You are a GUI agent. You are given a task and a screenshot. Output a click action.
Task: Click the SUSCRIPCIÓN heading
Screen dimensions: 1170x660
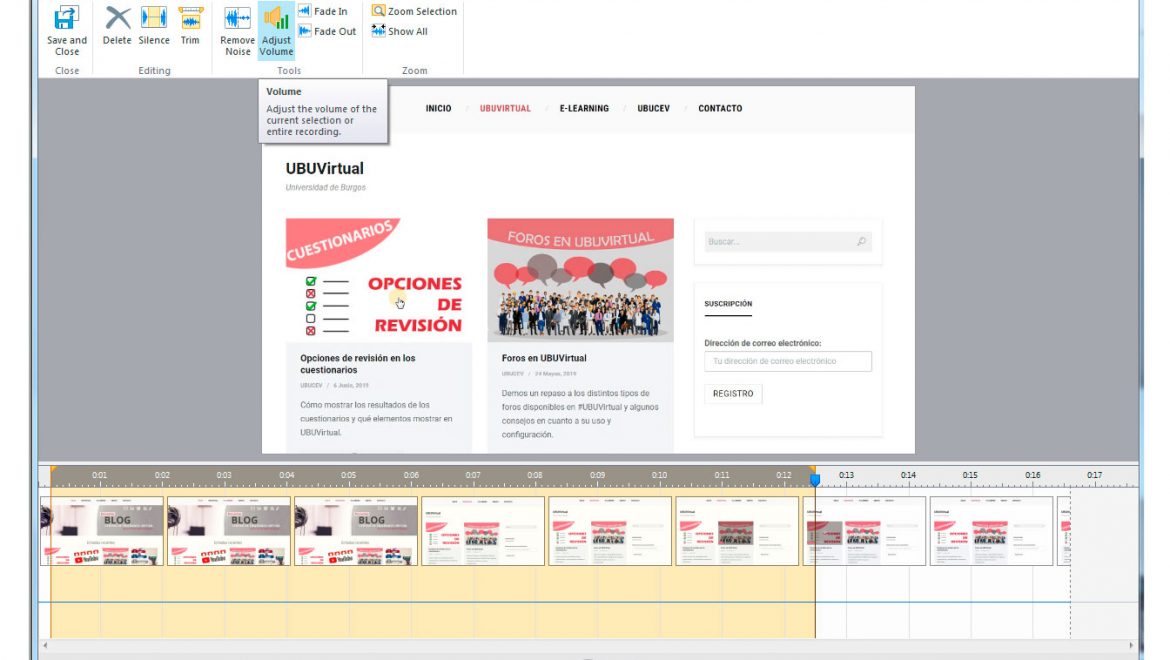click(x=728, y=304)
